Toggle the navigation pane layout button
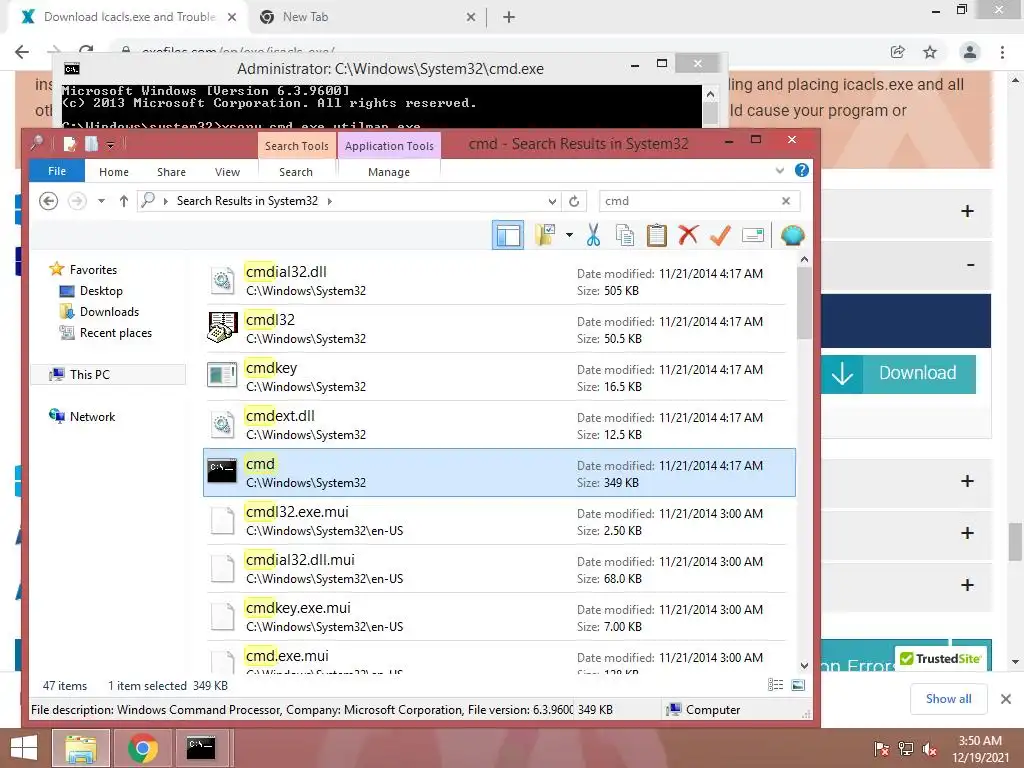 [x=507, y=235]
